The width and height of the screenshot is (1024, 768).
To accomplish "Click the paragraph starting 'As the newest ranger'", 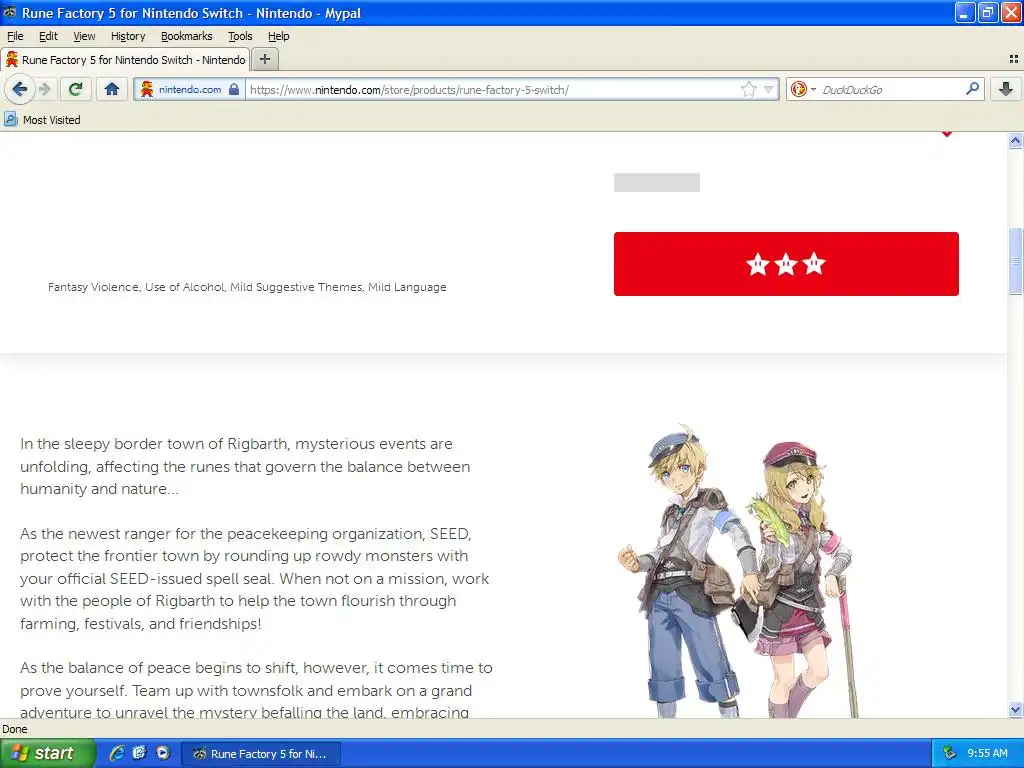I will point(255,579).
